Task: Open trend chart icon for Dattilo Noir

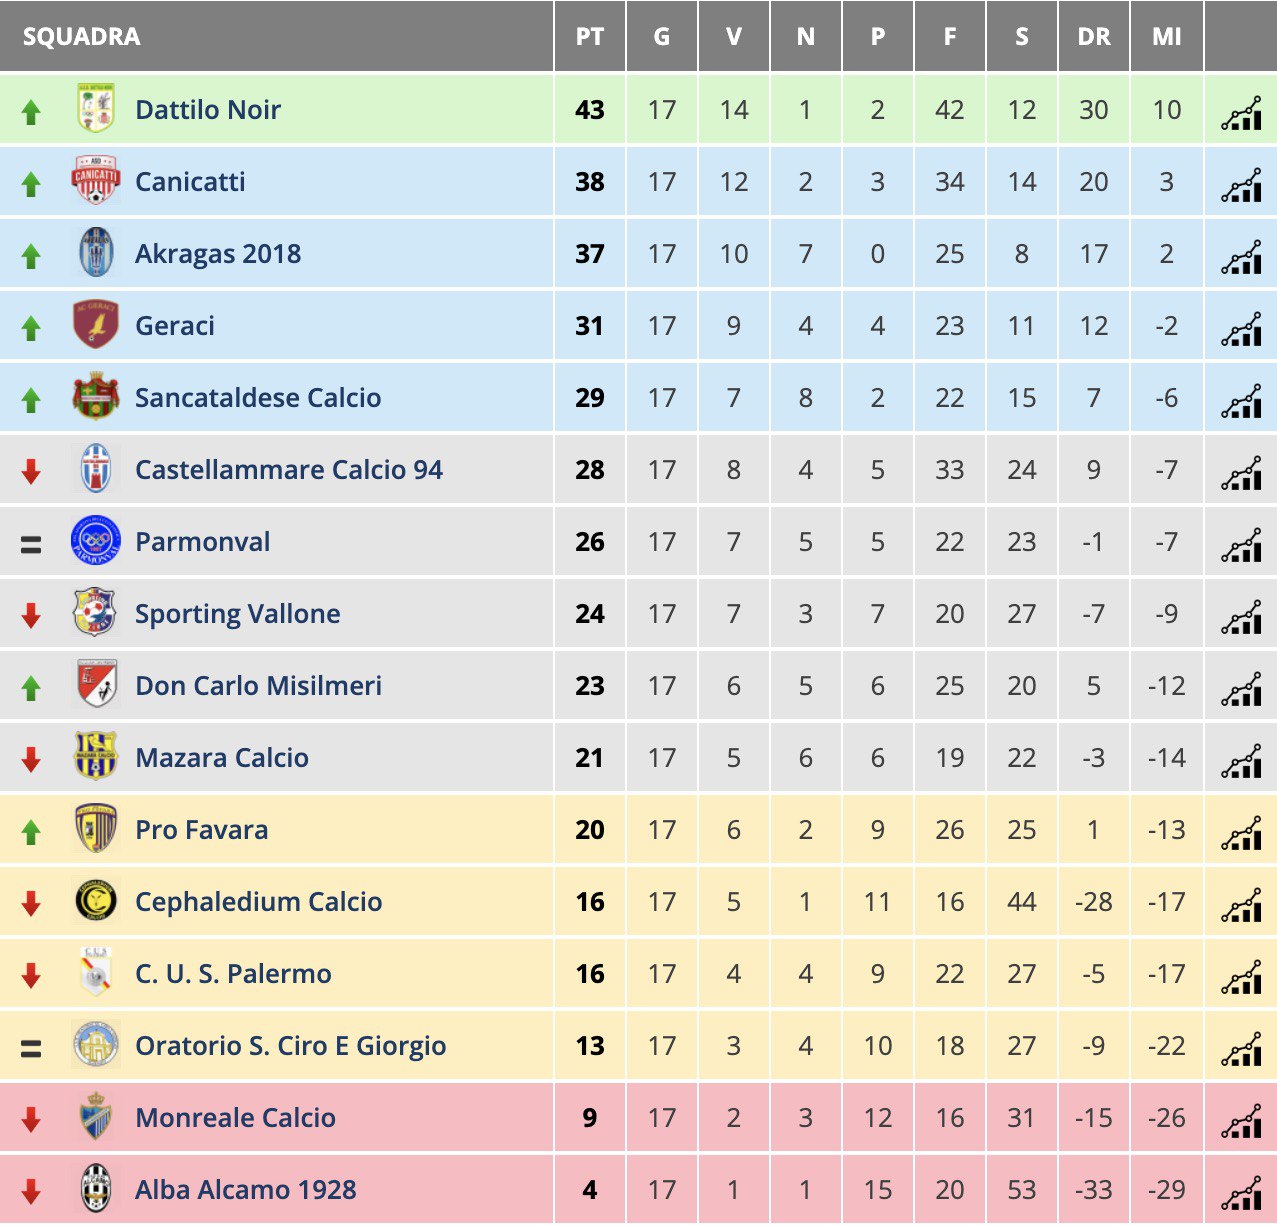Action: (1241, 113)
